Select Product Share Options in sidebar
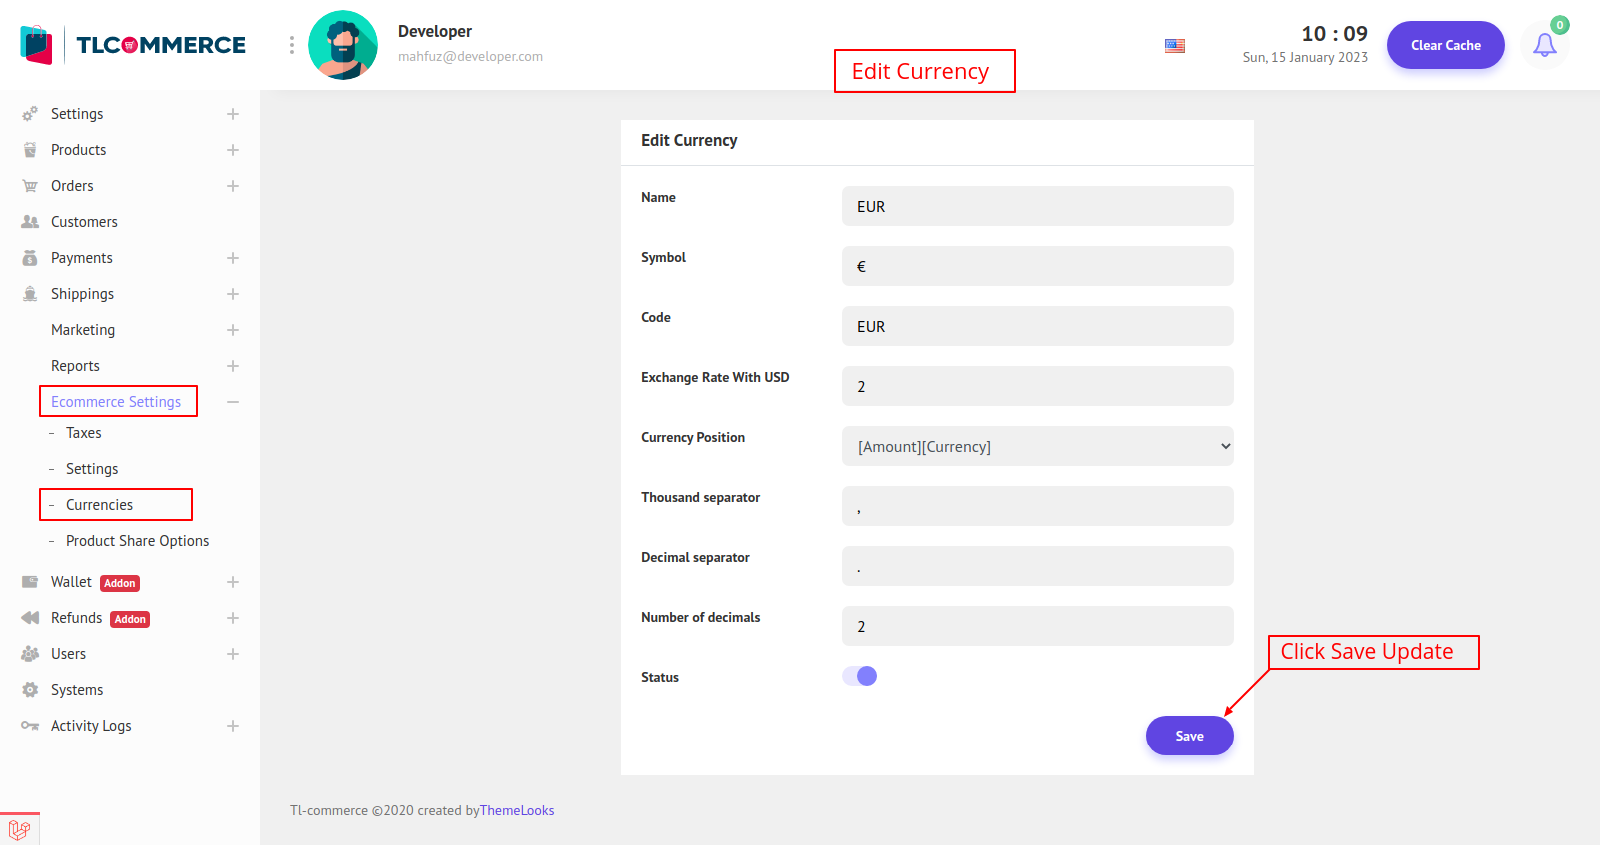 137,541
